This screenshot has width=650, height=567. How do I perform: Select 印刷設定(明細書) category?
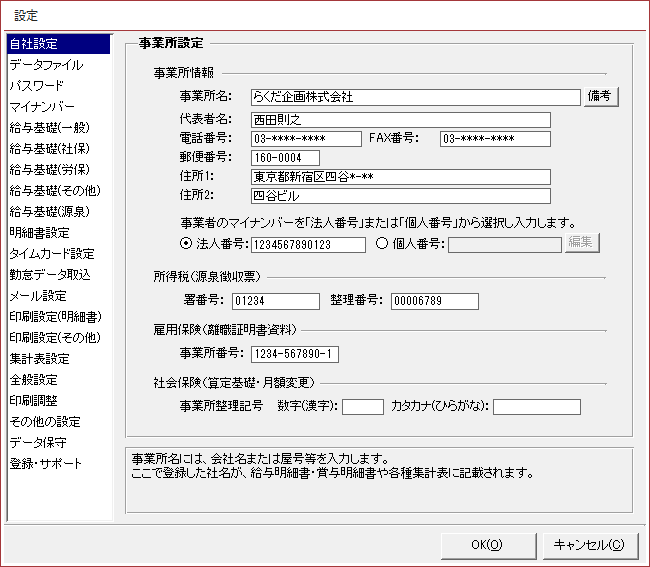point(54,317)
